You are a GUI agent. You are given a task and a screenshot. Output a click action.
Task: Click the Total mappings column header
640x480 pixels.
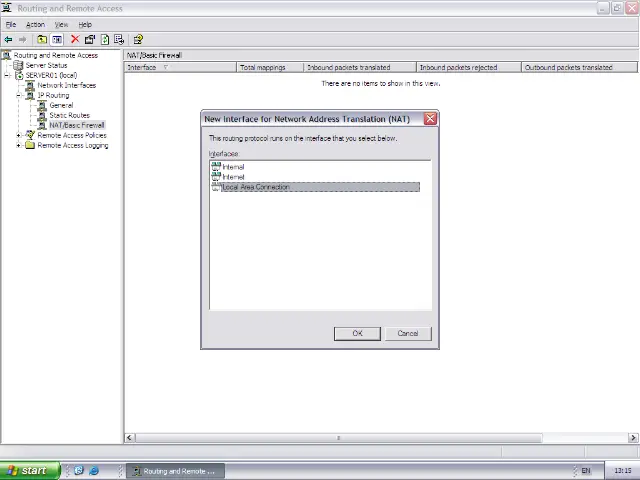pyautogui.click(x=270, y=67)
